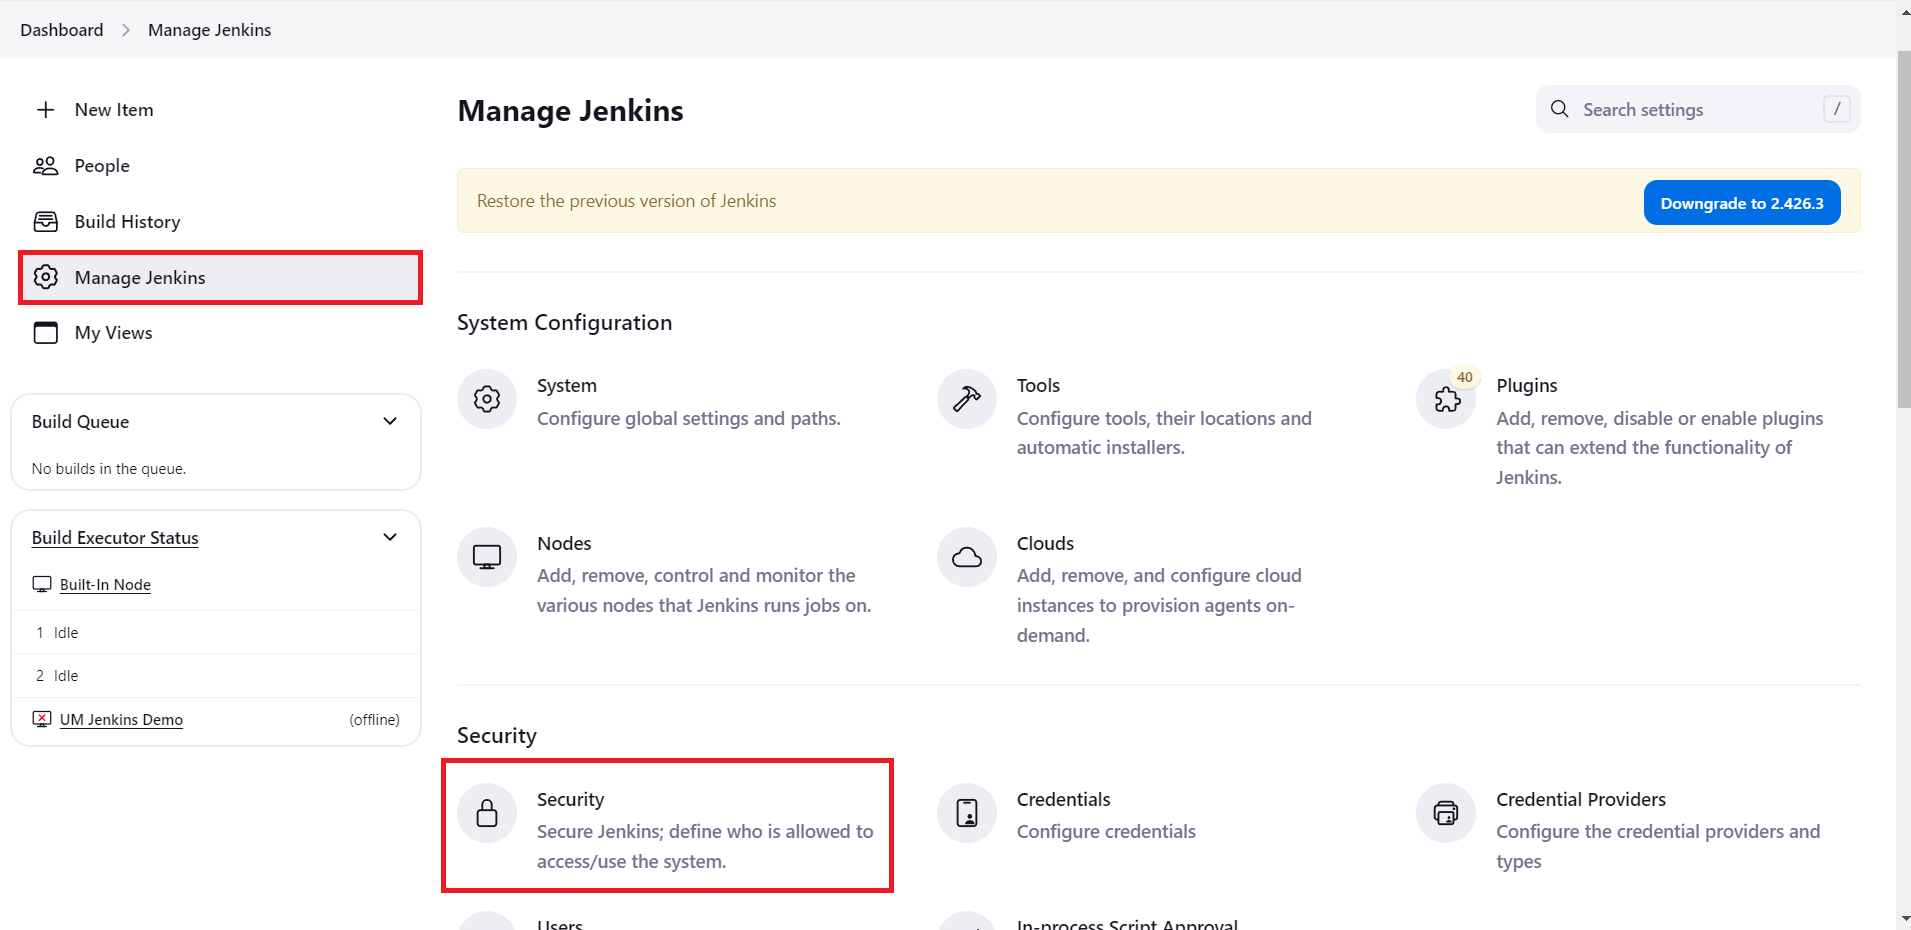Screen dimensions: 1911x930
Task: Open Plugins title
Action: [1527, 386]
